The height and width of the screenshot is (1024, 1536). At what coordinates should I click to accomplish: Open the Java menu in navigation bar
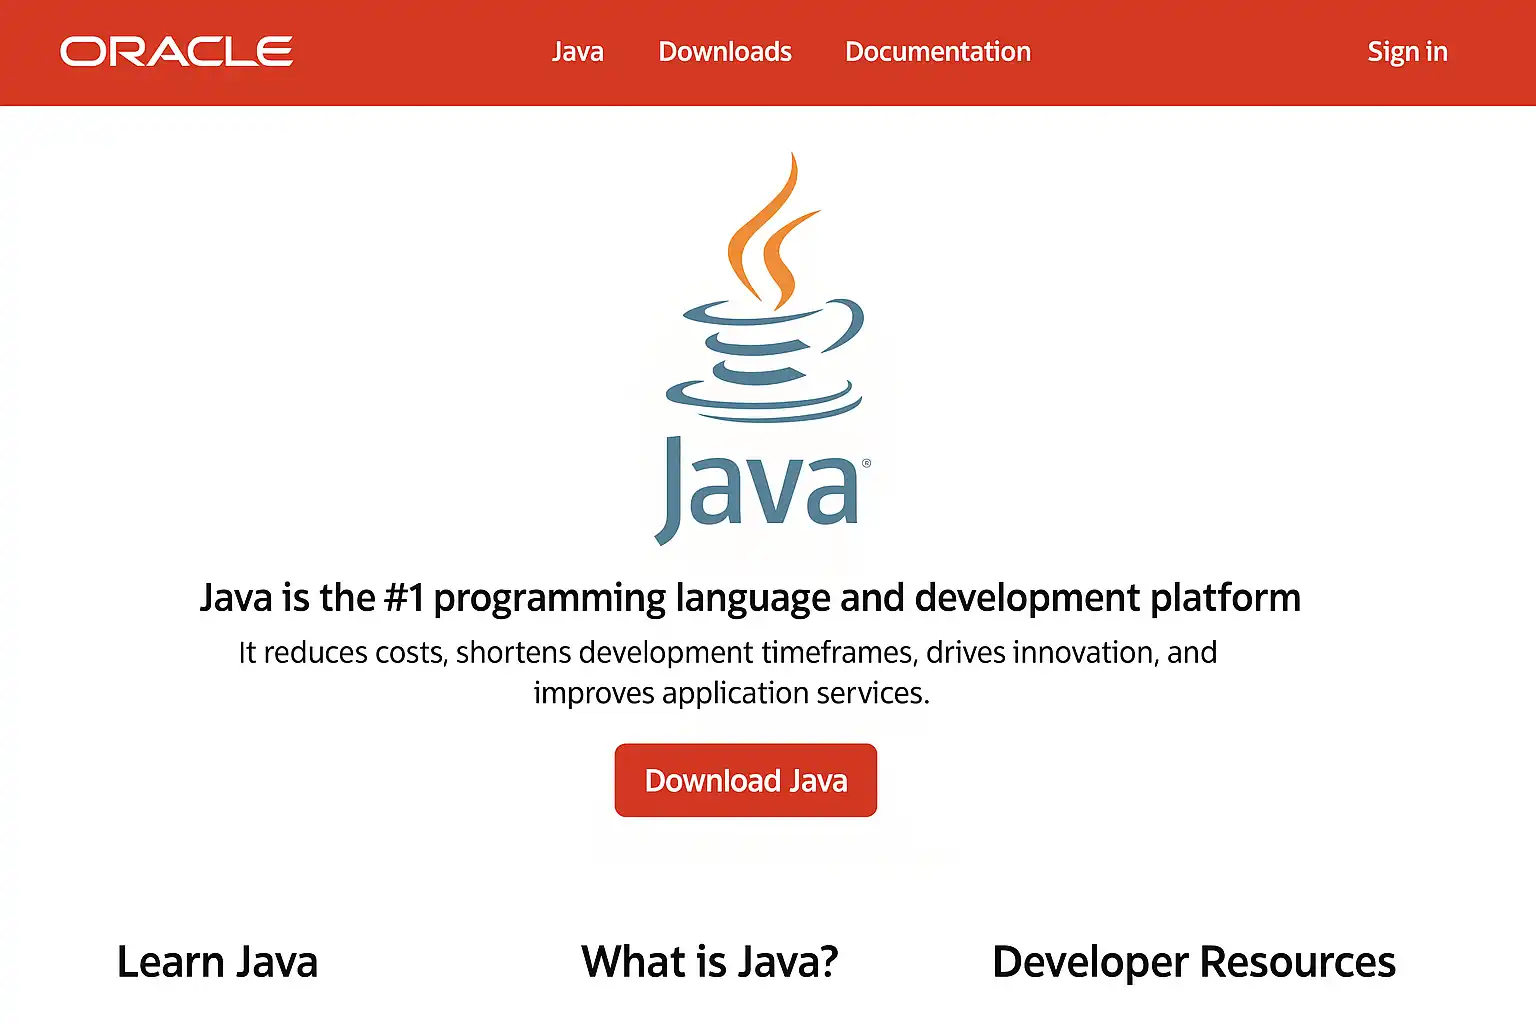coord(577,52)
